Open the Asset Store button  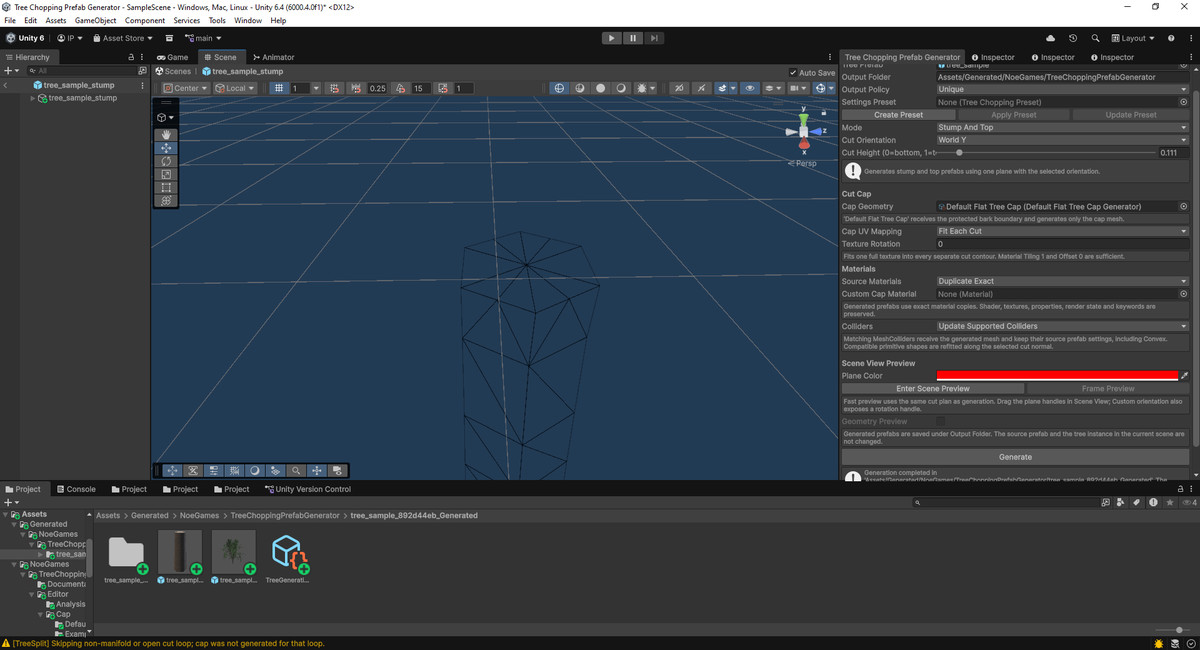(x=123, y=38)
